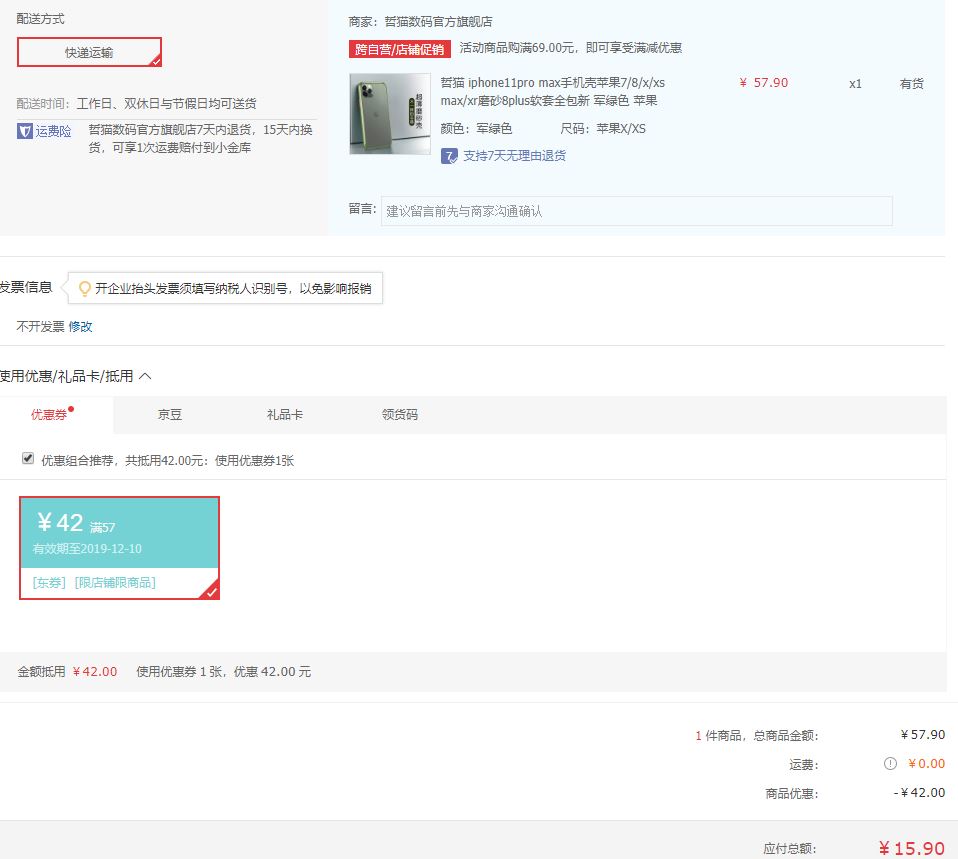The height and width of the screenshot is (859, 958).
Task: Select the 快递运输 delivery method button
Action: coord(89,52)
